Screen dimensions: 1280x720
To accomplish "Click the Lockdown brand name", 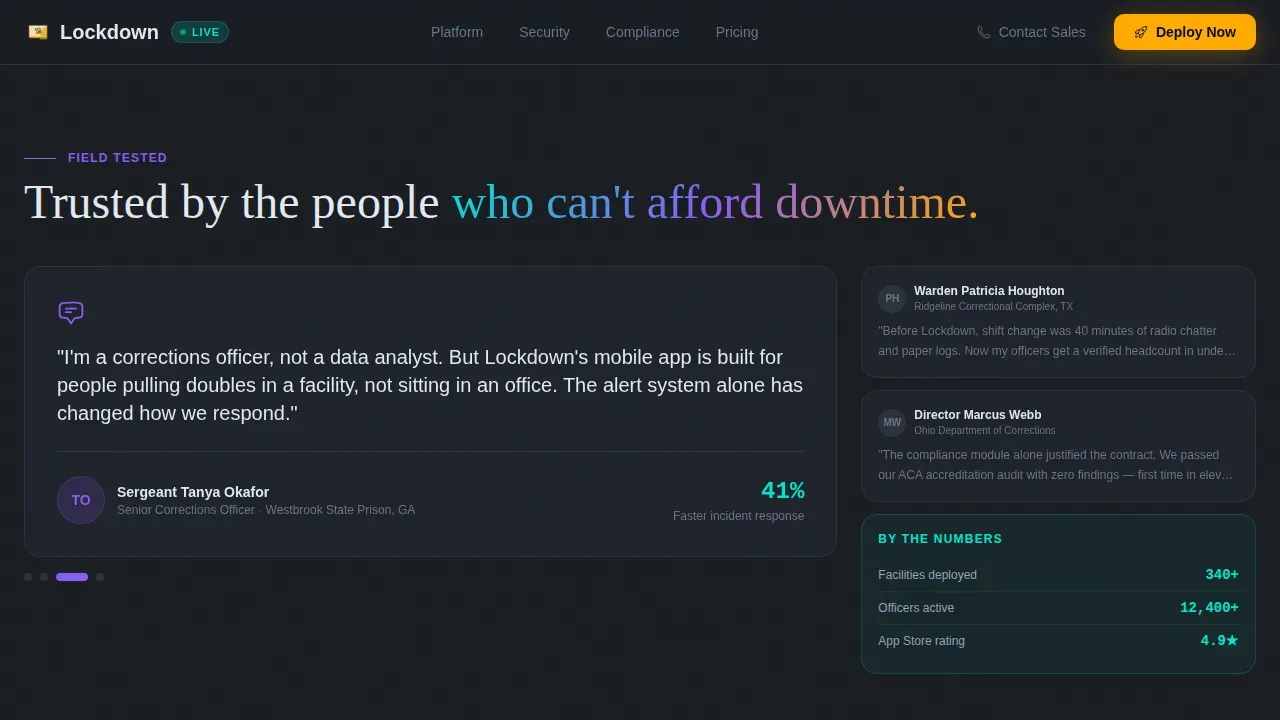I will coord(109,32).
